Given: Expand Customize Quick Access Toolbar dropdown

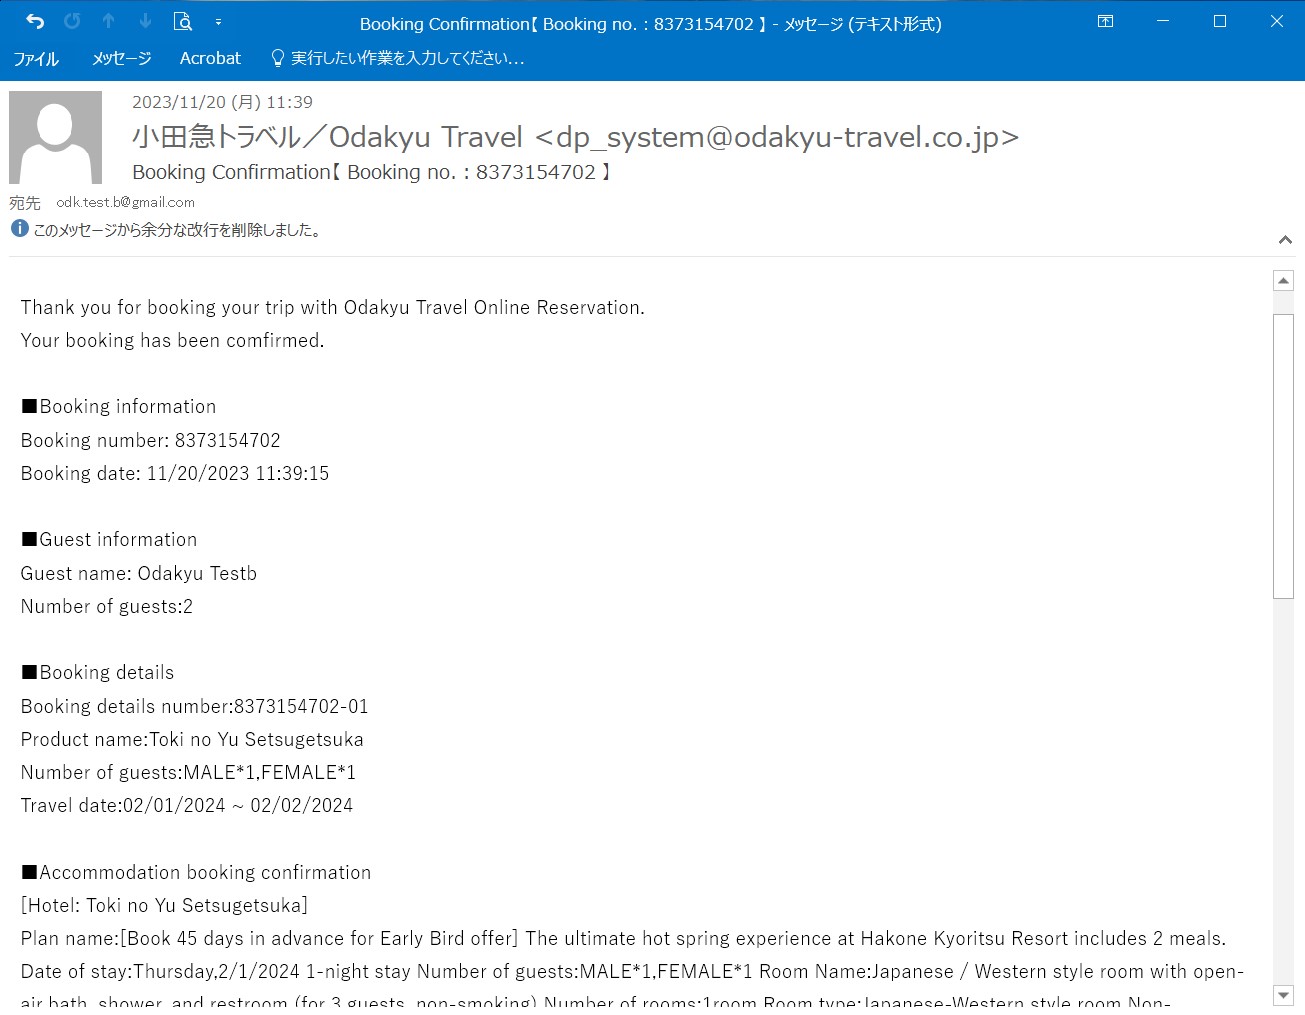Looking at the screenshot, I should pyautogui.click(x=218, y=22).
